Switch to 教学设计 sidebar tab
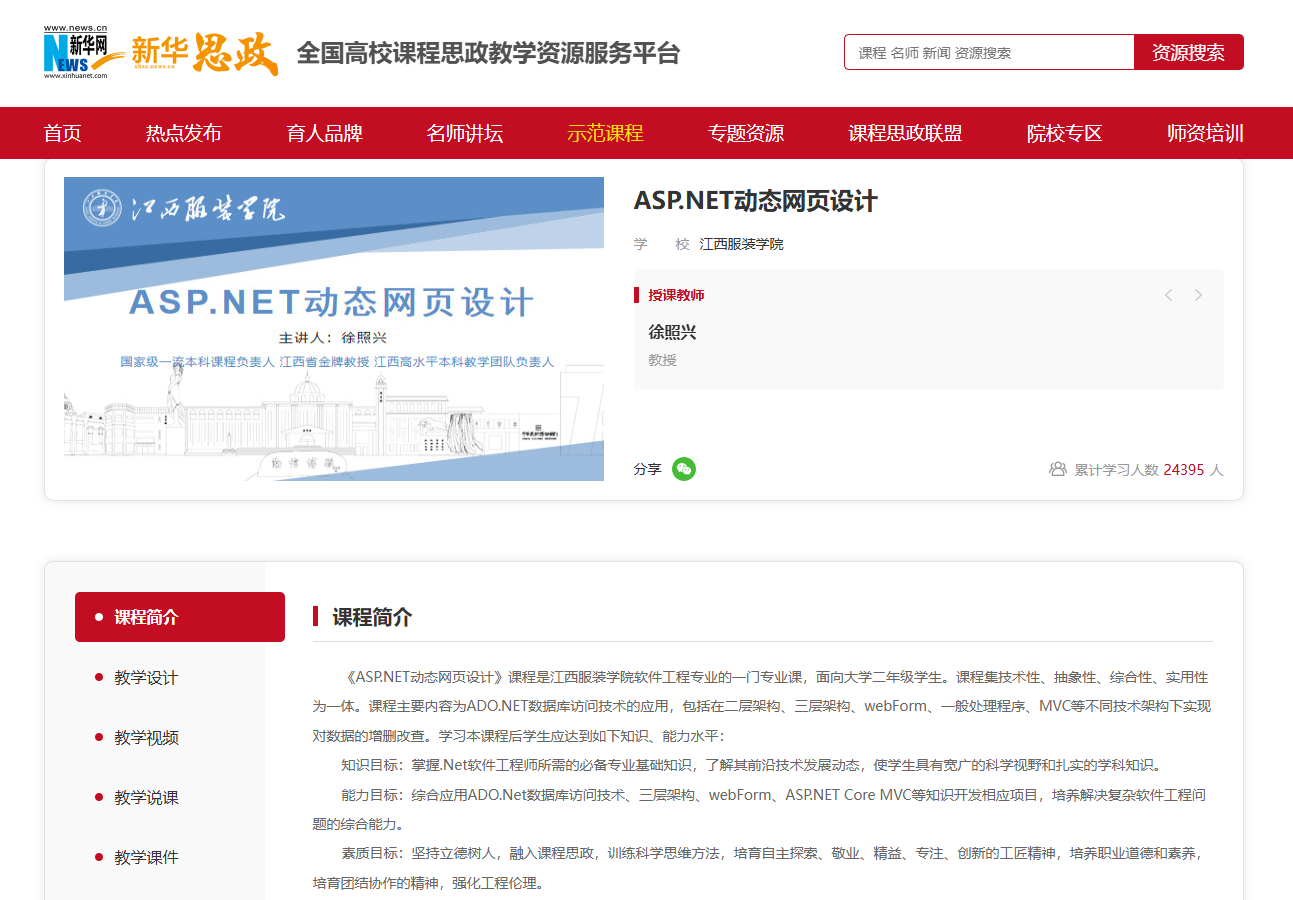The image size is (1293, 900). [x=146, y=677]
